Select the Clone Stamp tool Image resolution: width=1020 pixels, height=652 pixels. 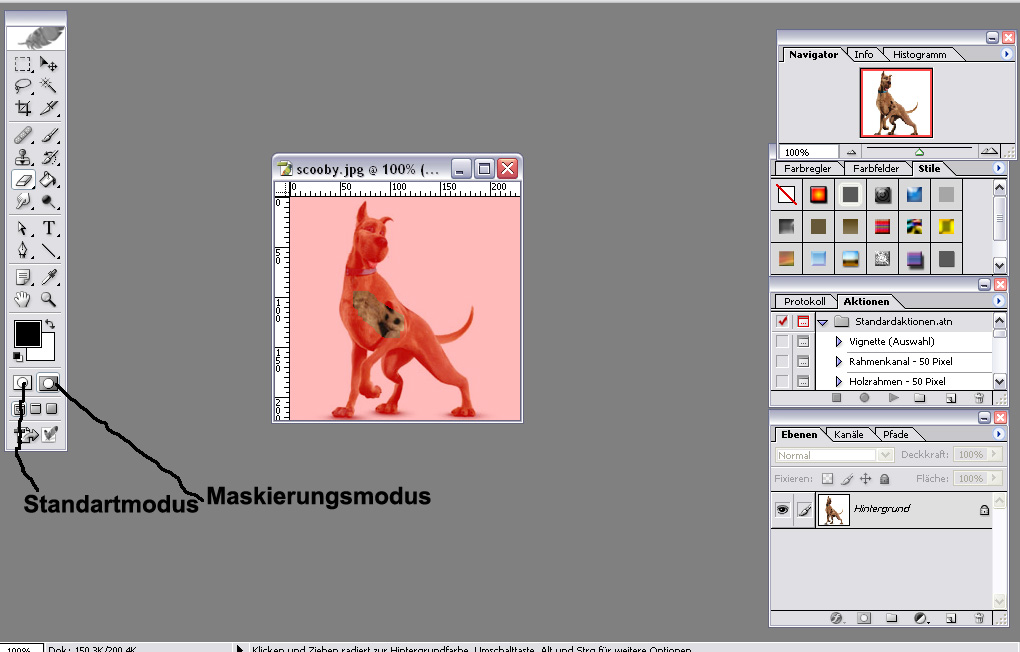pos(23,157)
